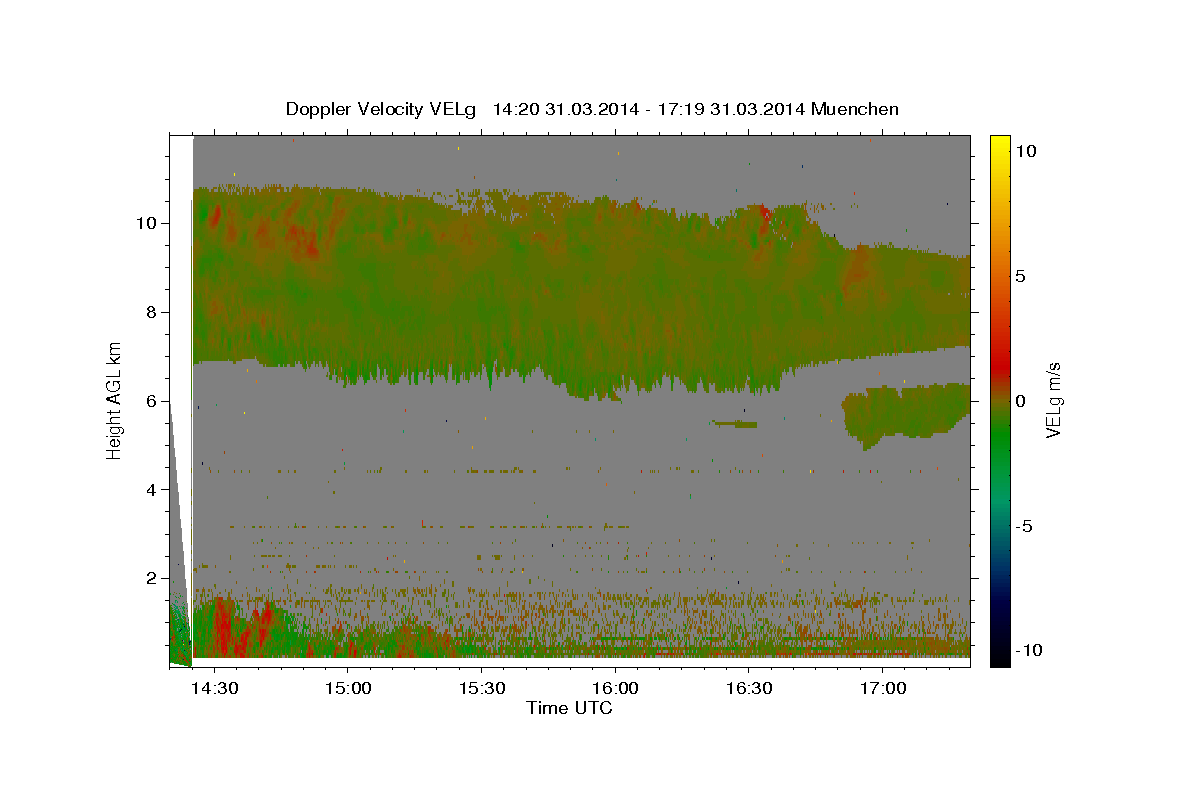Click the small isolated cloud patch near 5.5 km
Viewport: 1200px width, 800px height.
pyautogui.click(x=735, y=424)
